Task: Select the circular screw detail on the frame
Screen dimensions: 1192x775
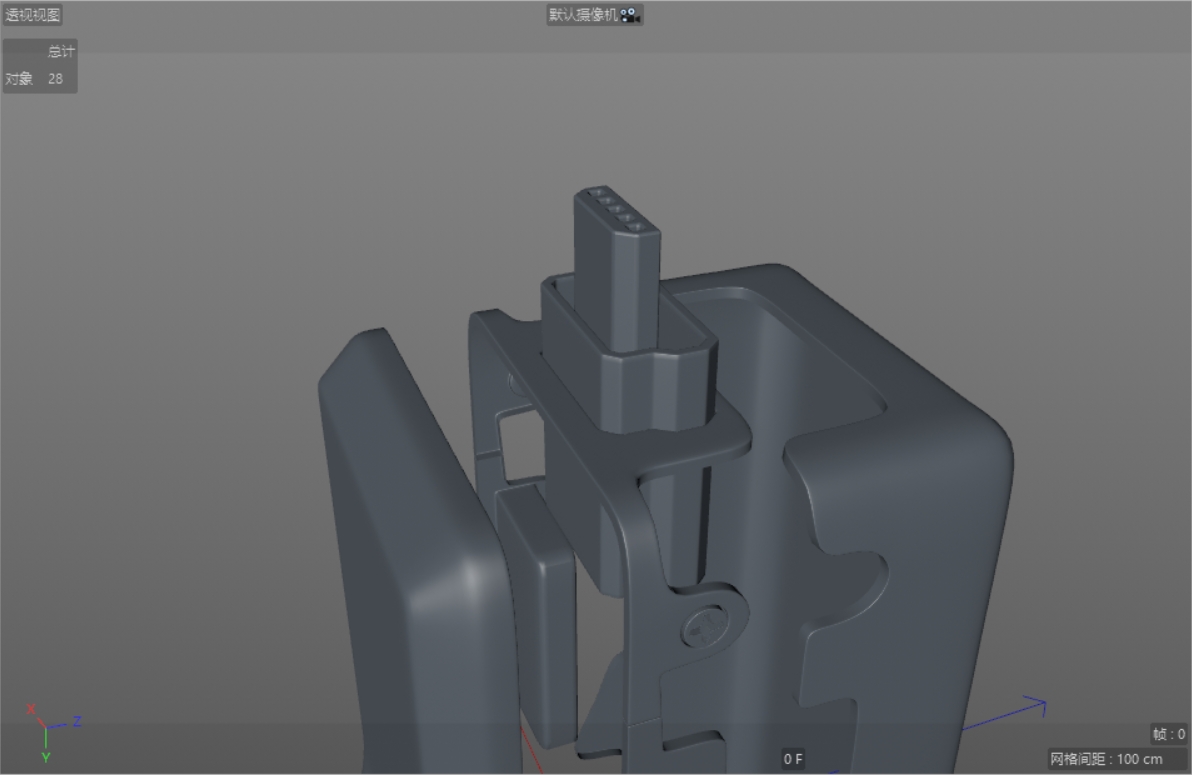Action: [706, 625]
